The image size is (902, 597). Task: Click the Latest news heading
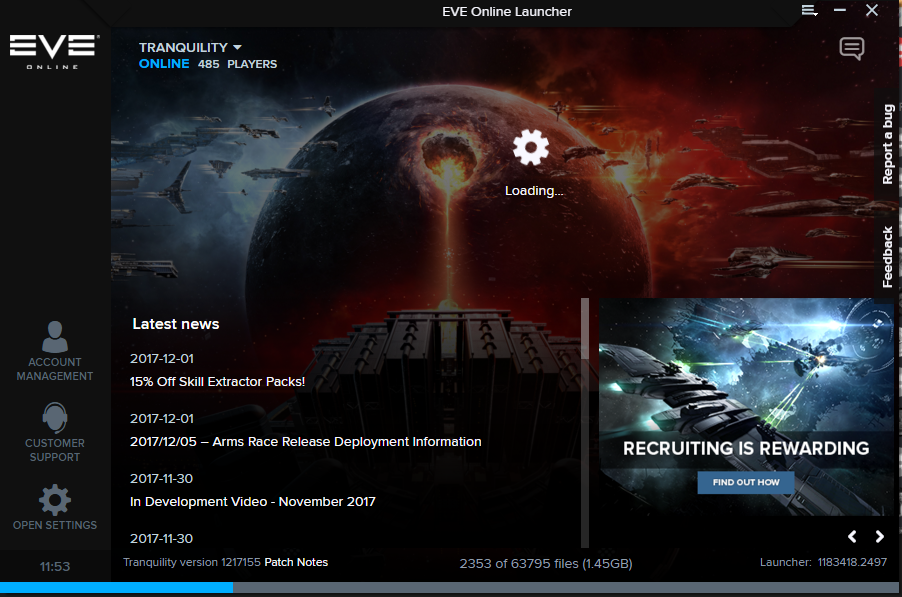pyautogui.click(x=175, y=324)
